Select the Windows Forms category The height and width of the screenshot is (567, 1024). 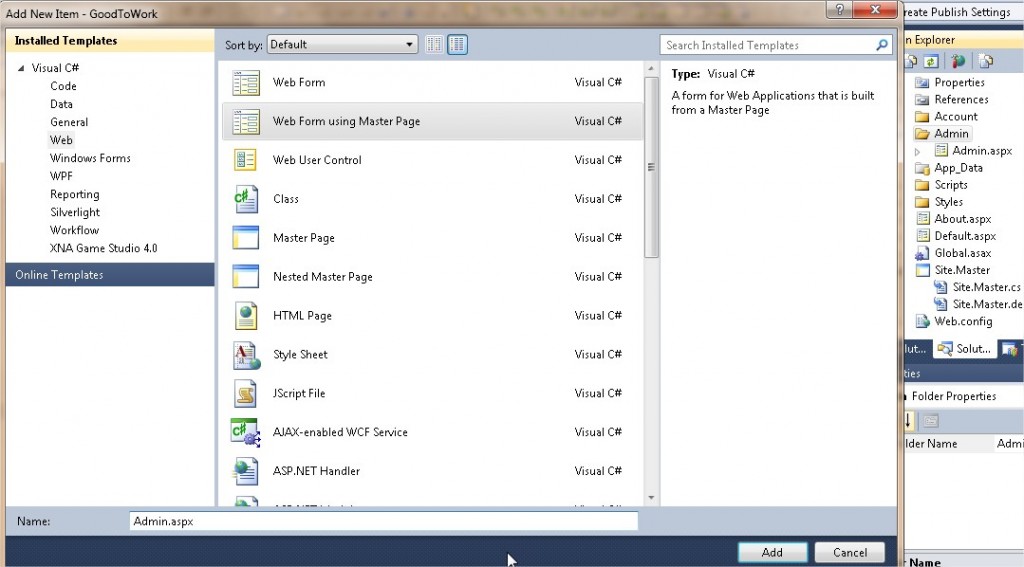coord(90,158)
